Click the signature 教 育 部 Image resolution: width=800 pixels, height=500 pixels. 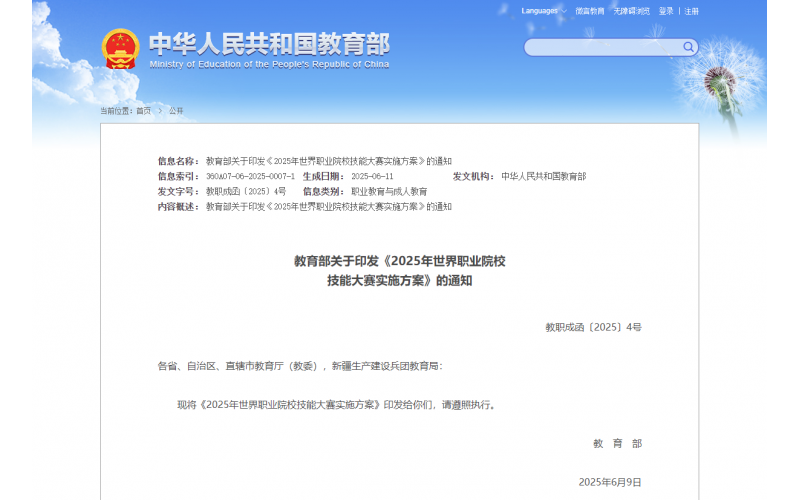tap(617, 443)
